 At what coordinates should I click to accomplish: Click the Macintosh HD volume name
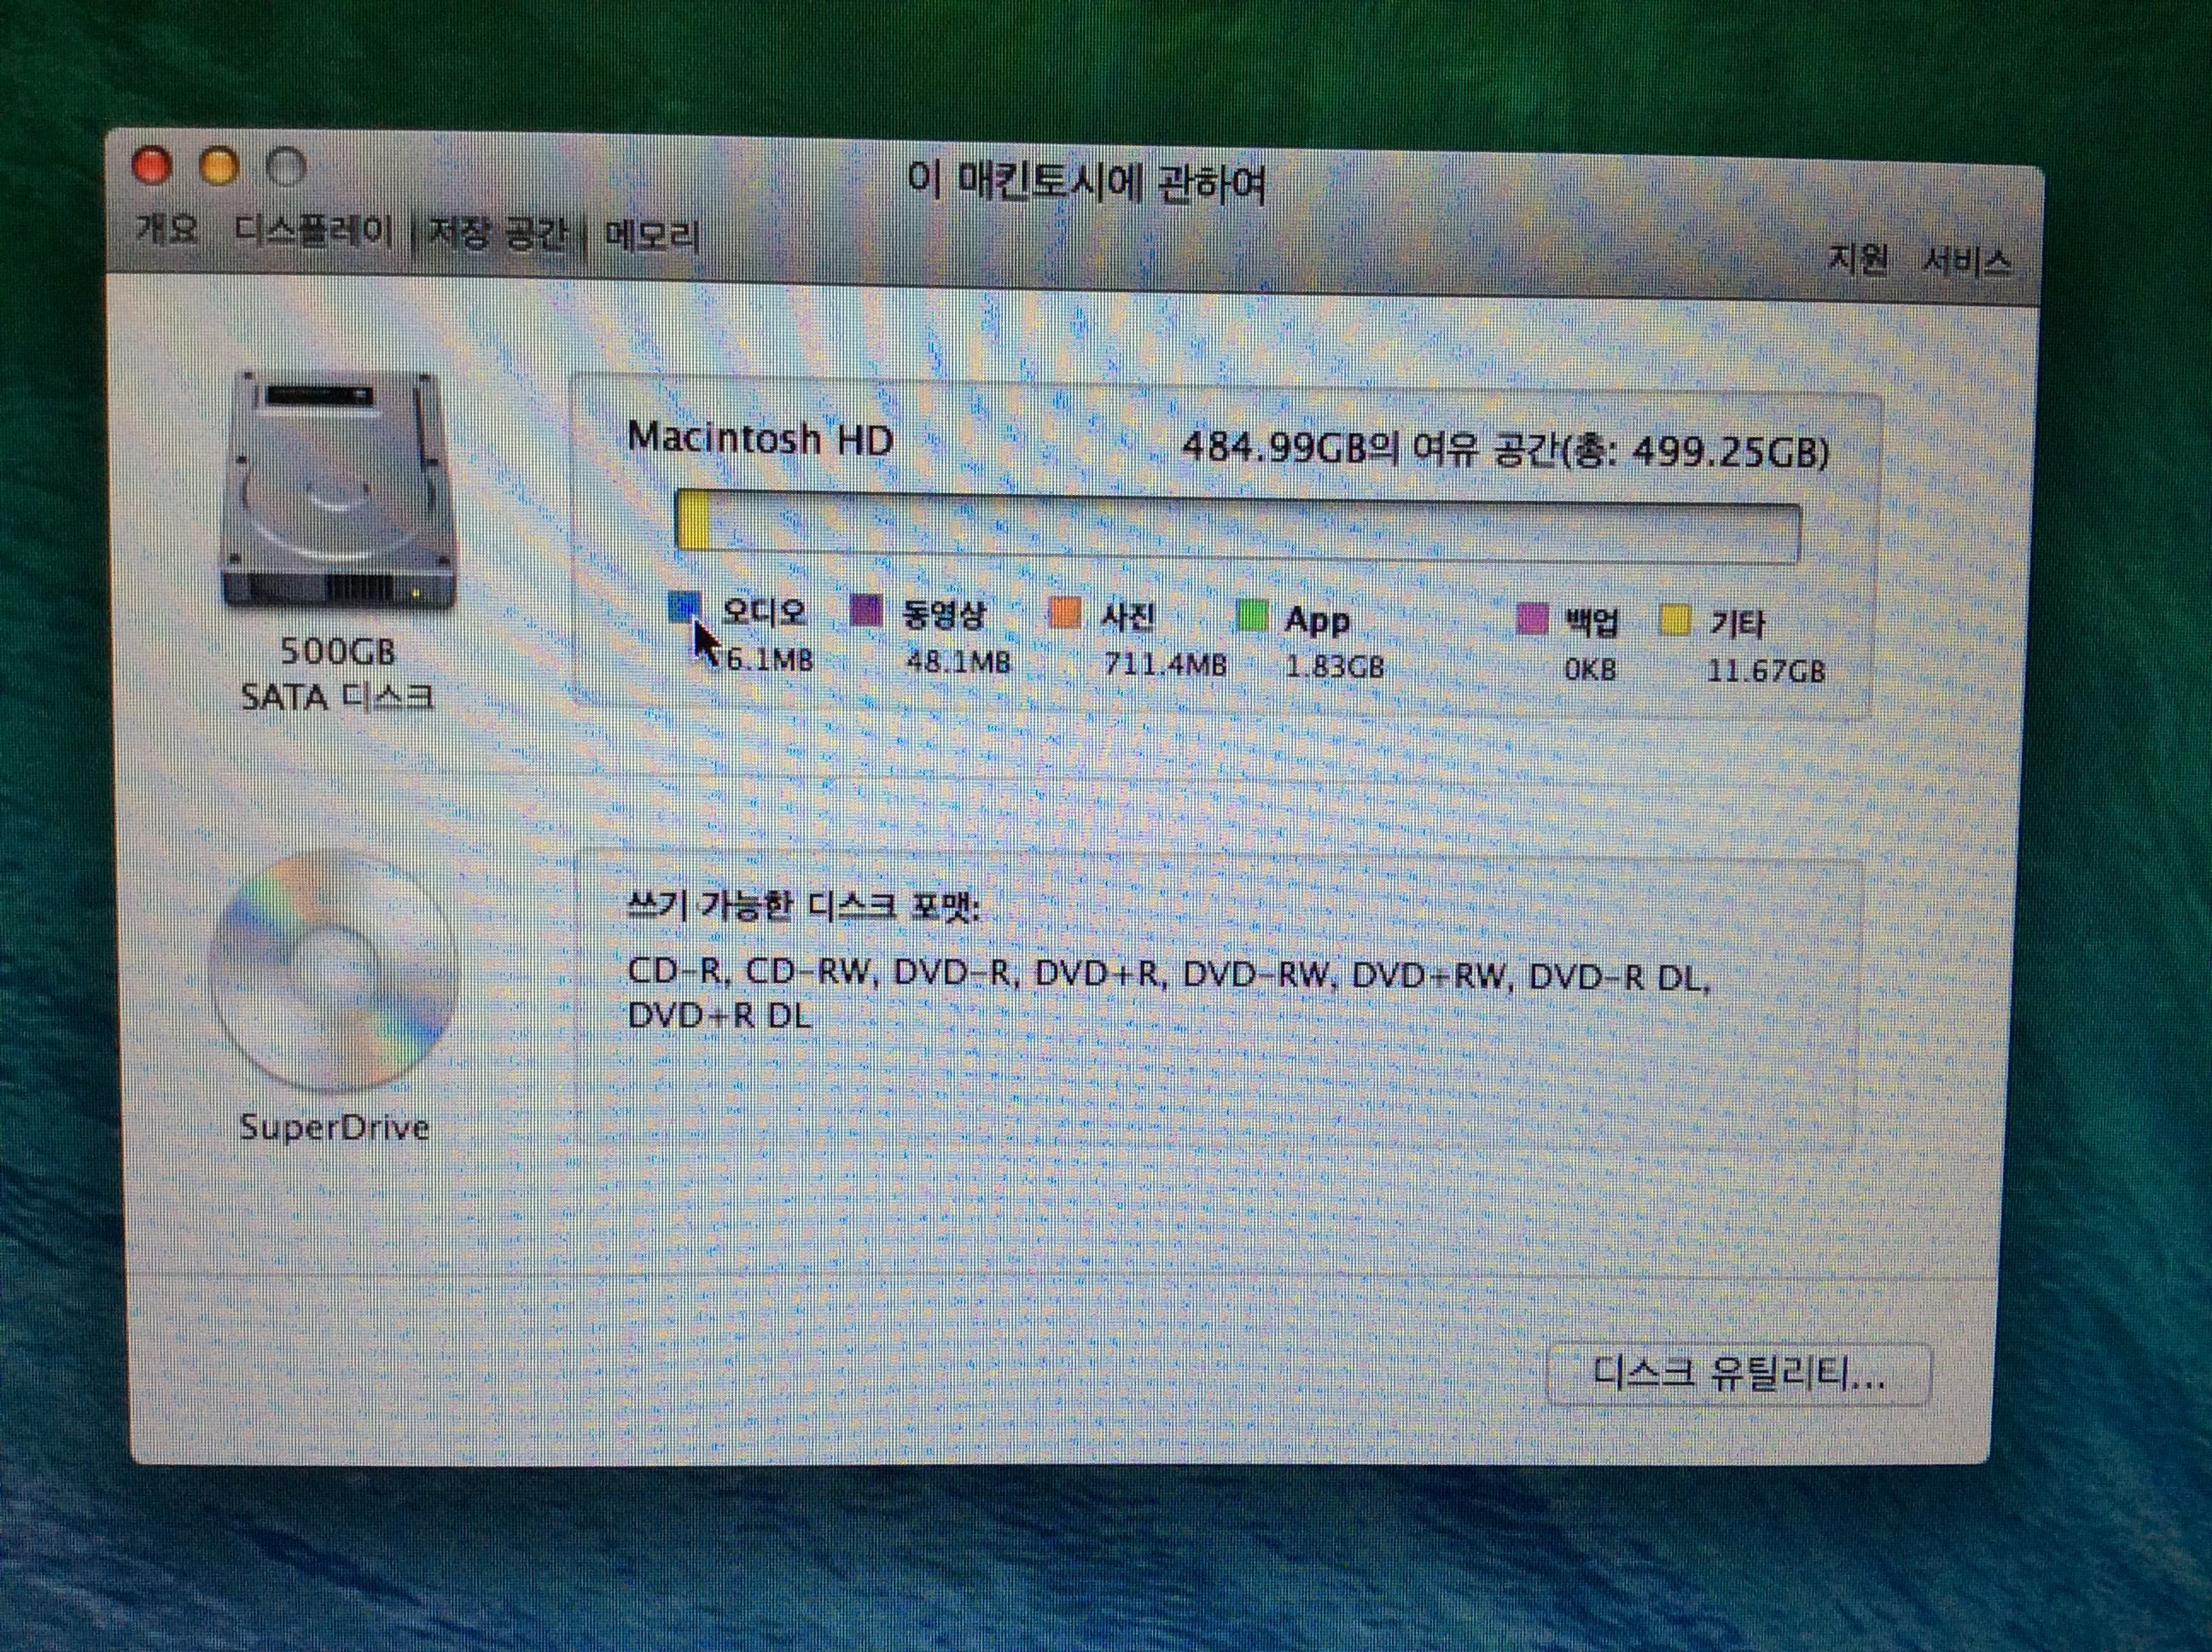[760, 439]
